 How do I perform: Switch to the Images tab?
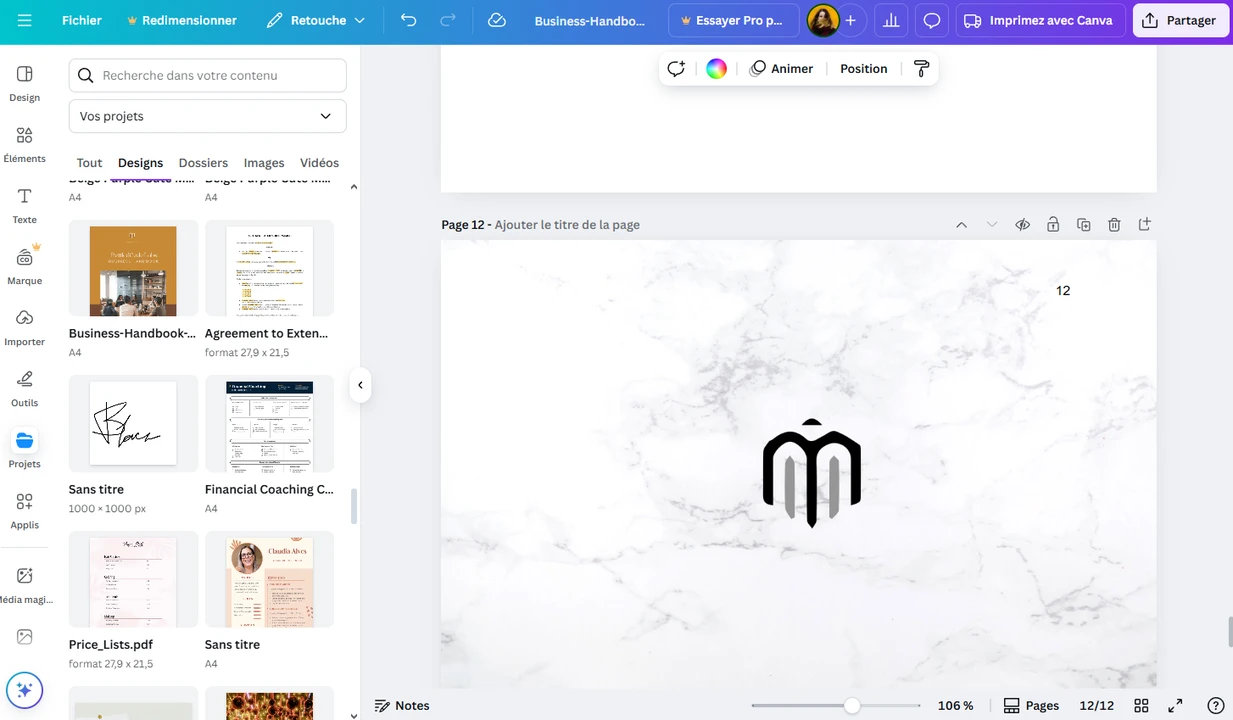[264, 163]
